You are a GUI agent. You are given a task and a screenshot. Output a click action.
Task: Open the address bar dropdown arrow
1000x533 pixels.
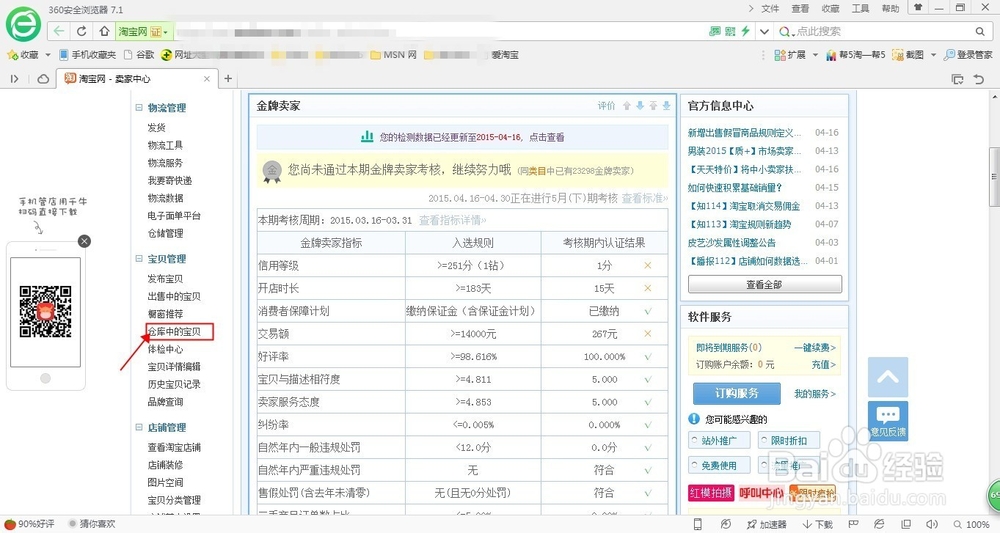point(764,31)
